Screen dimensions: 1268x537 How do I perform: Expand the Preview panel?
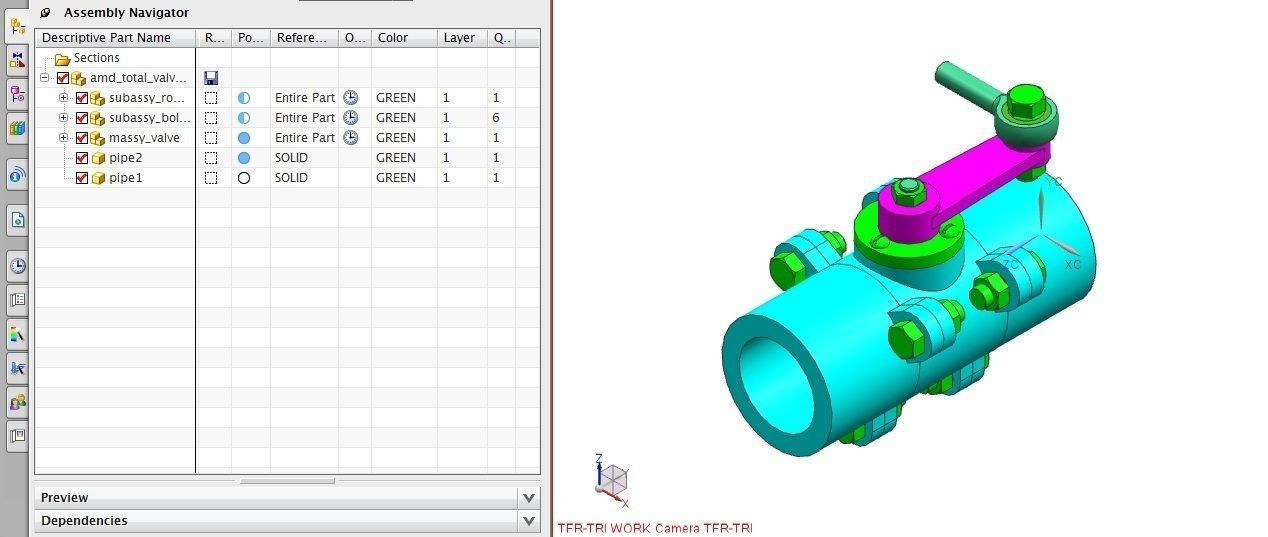click(x=287, y=497)
